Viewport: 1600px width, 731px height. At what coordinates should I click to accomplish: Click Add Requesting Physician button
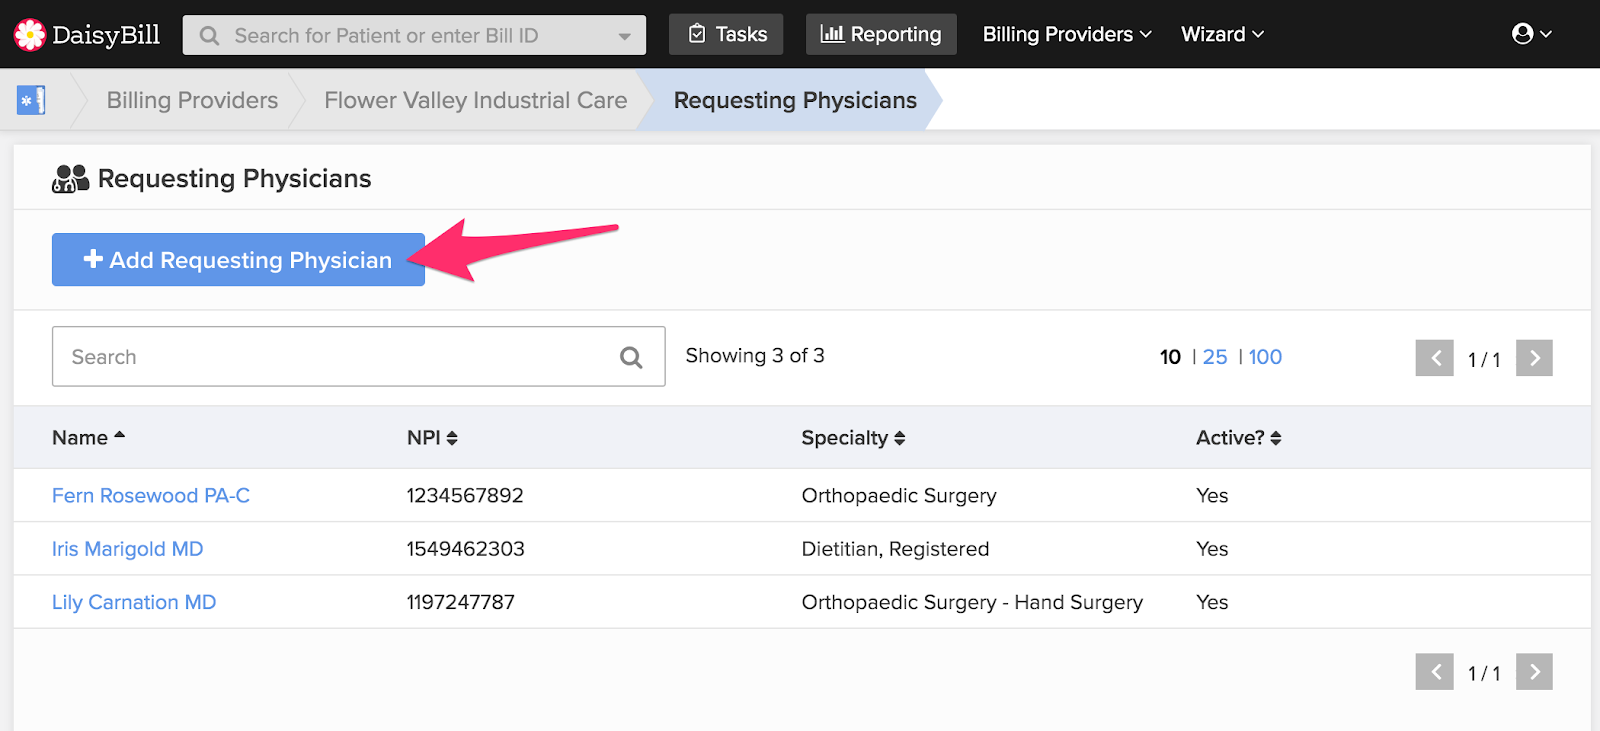point(238,260)
